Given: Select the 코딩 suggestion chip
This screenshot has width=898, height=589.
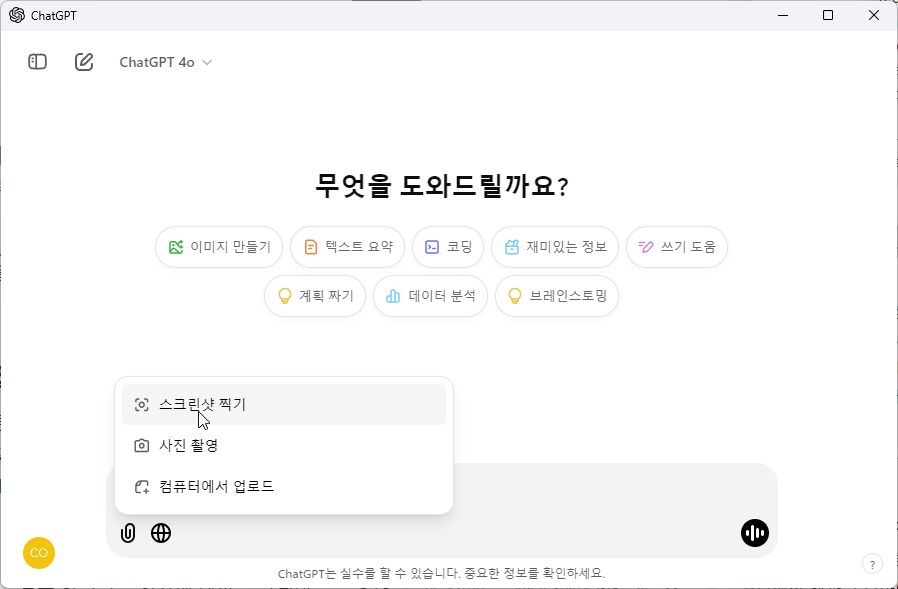Looking at the screenshot, I should point(447,247).
